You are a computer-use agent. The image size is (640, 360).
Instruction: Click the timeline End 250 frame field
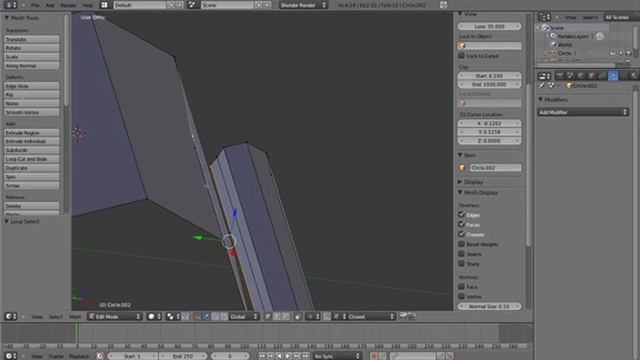coord(183,356)
